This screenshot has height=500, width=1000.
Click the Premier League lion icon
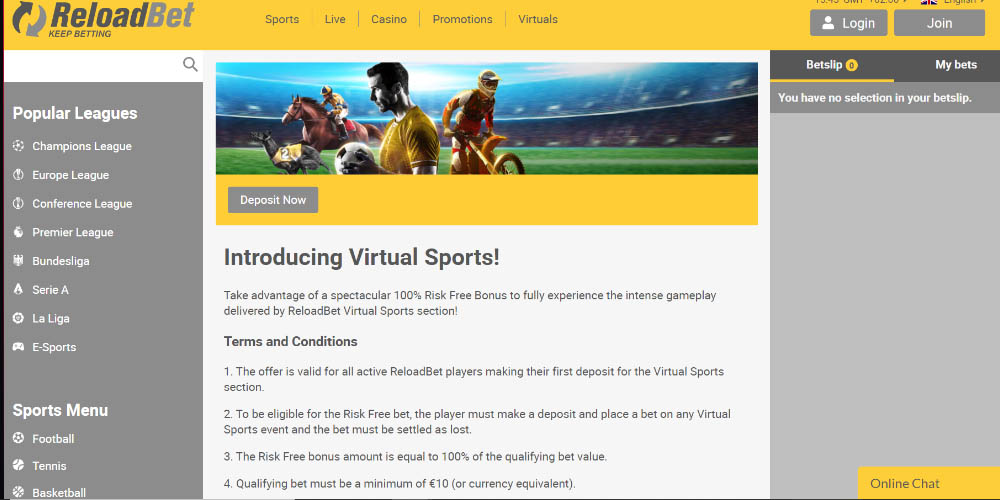(18, 232)
